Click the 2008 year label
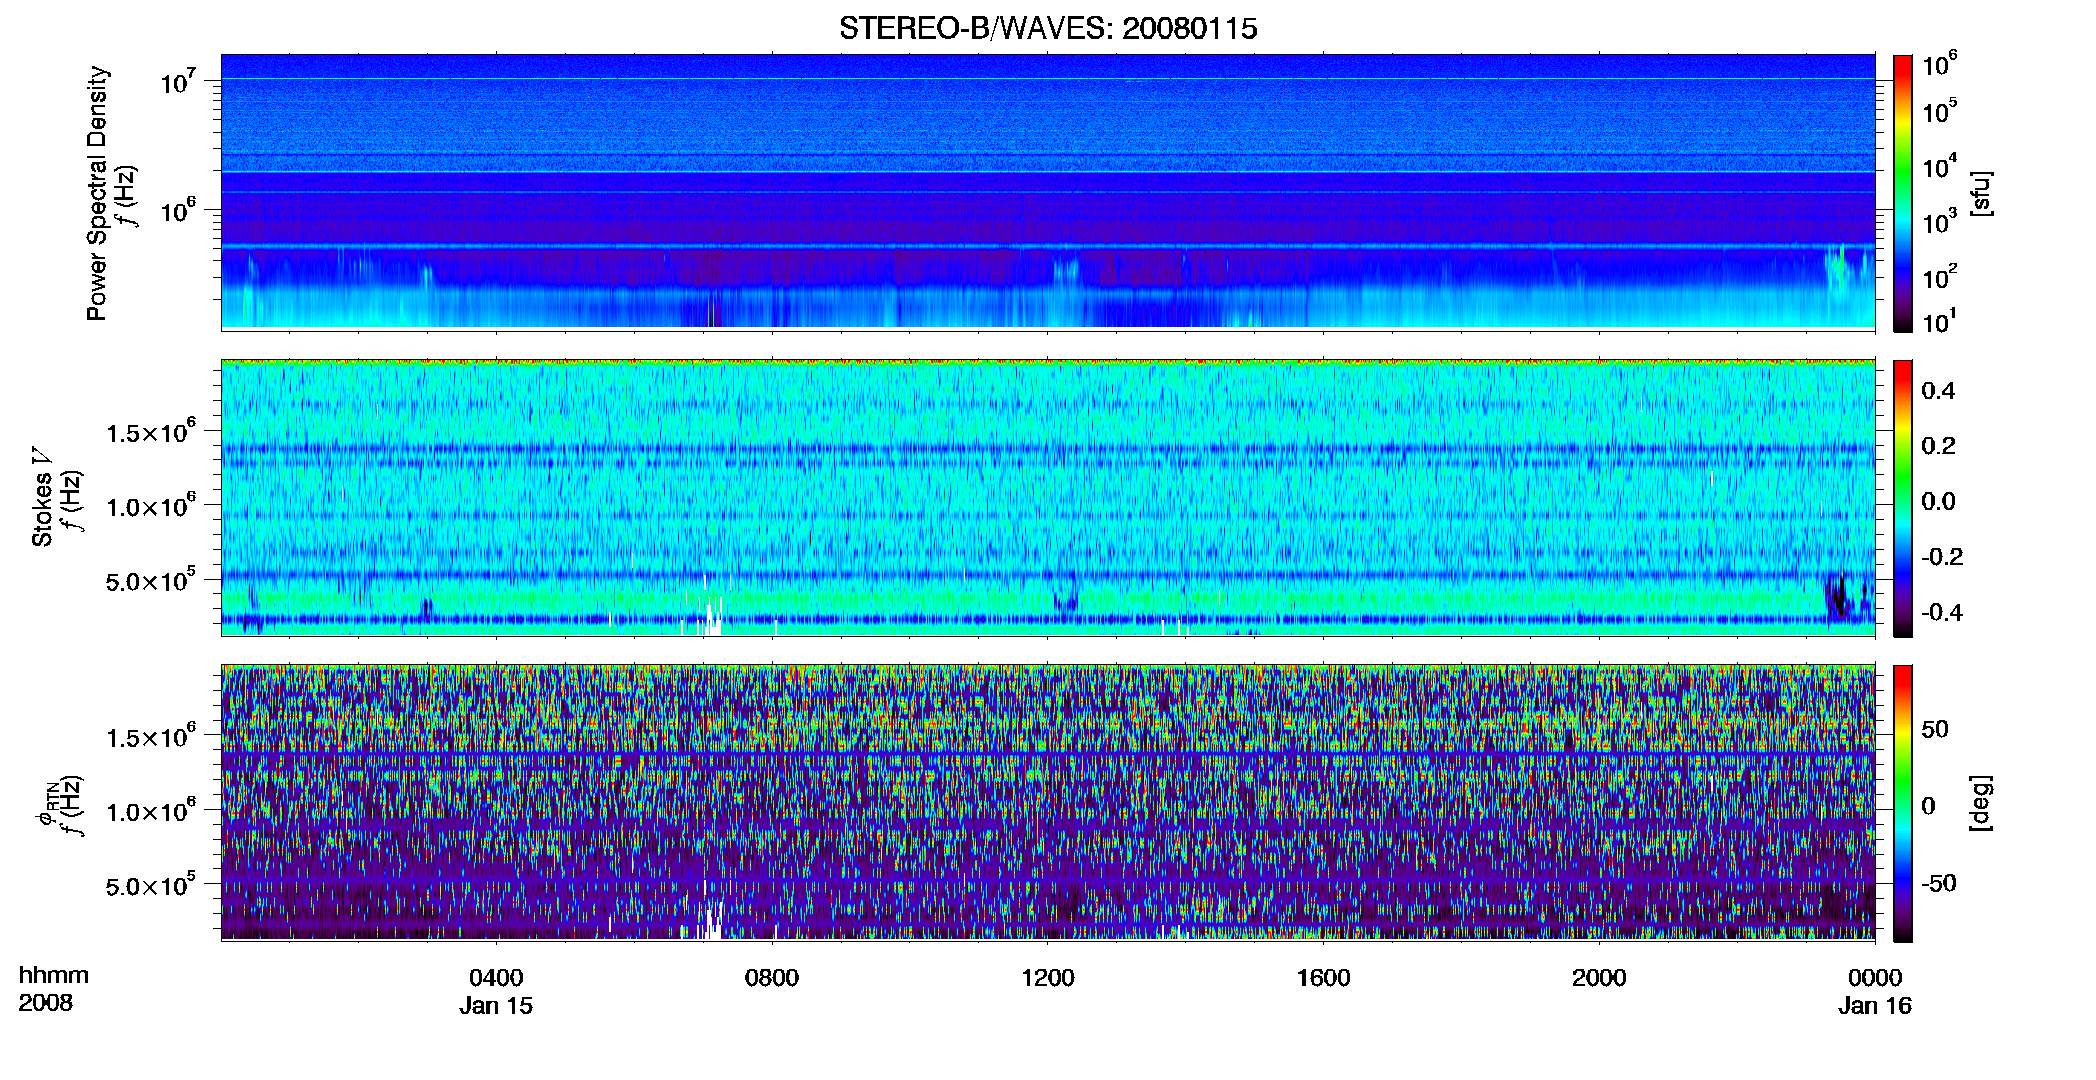2096x1080 pixels. pos(46,1003)
